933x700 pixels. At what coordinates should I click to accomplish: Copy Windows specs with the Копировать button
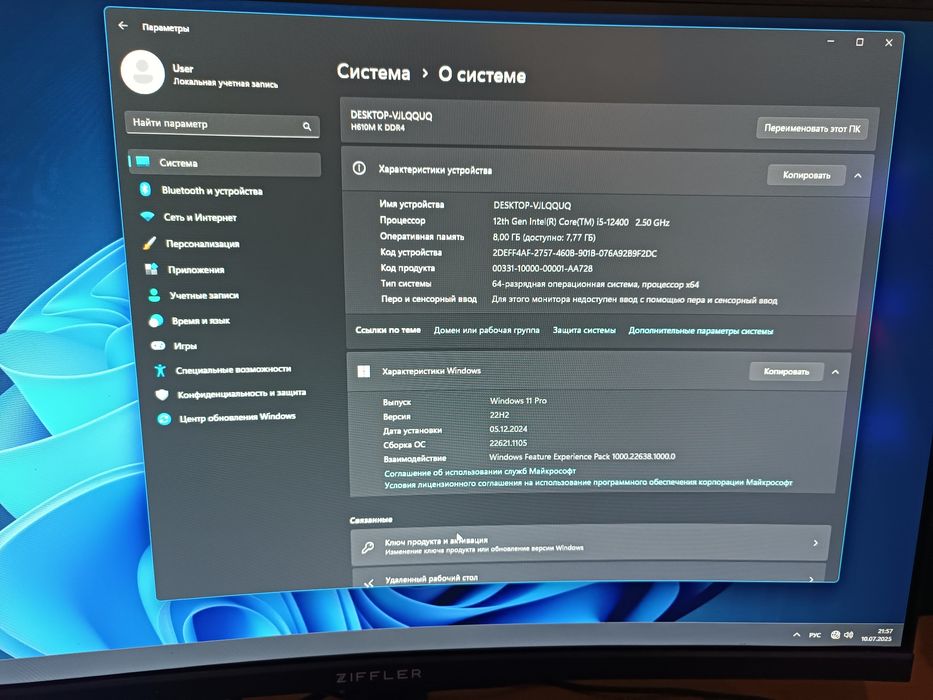pyautogui.click(x=786, y=371)
